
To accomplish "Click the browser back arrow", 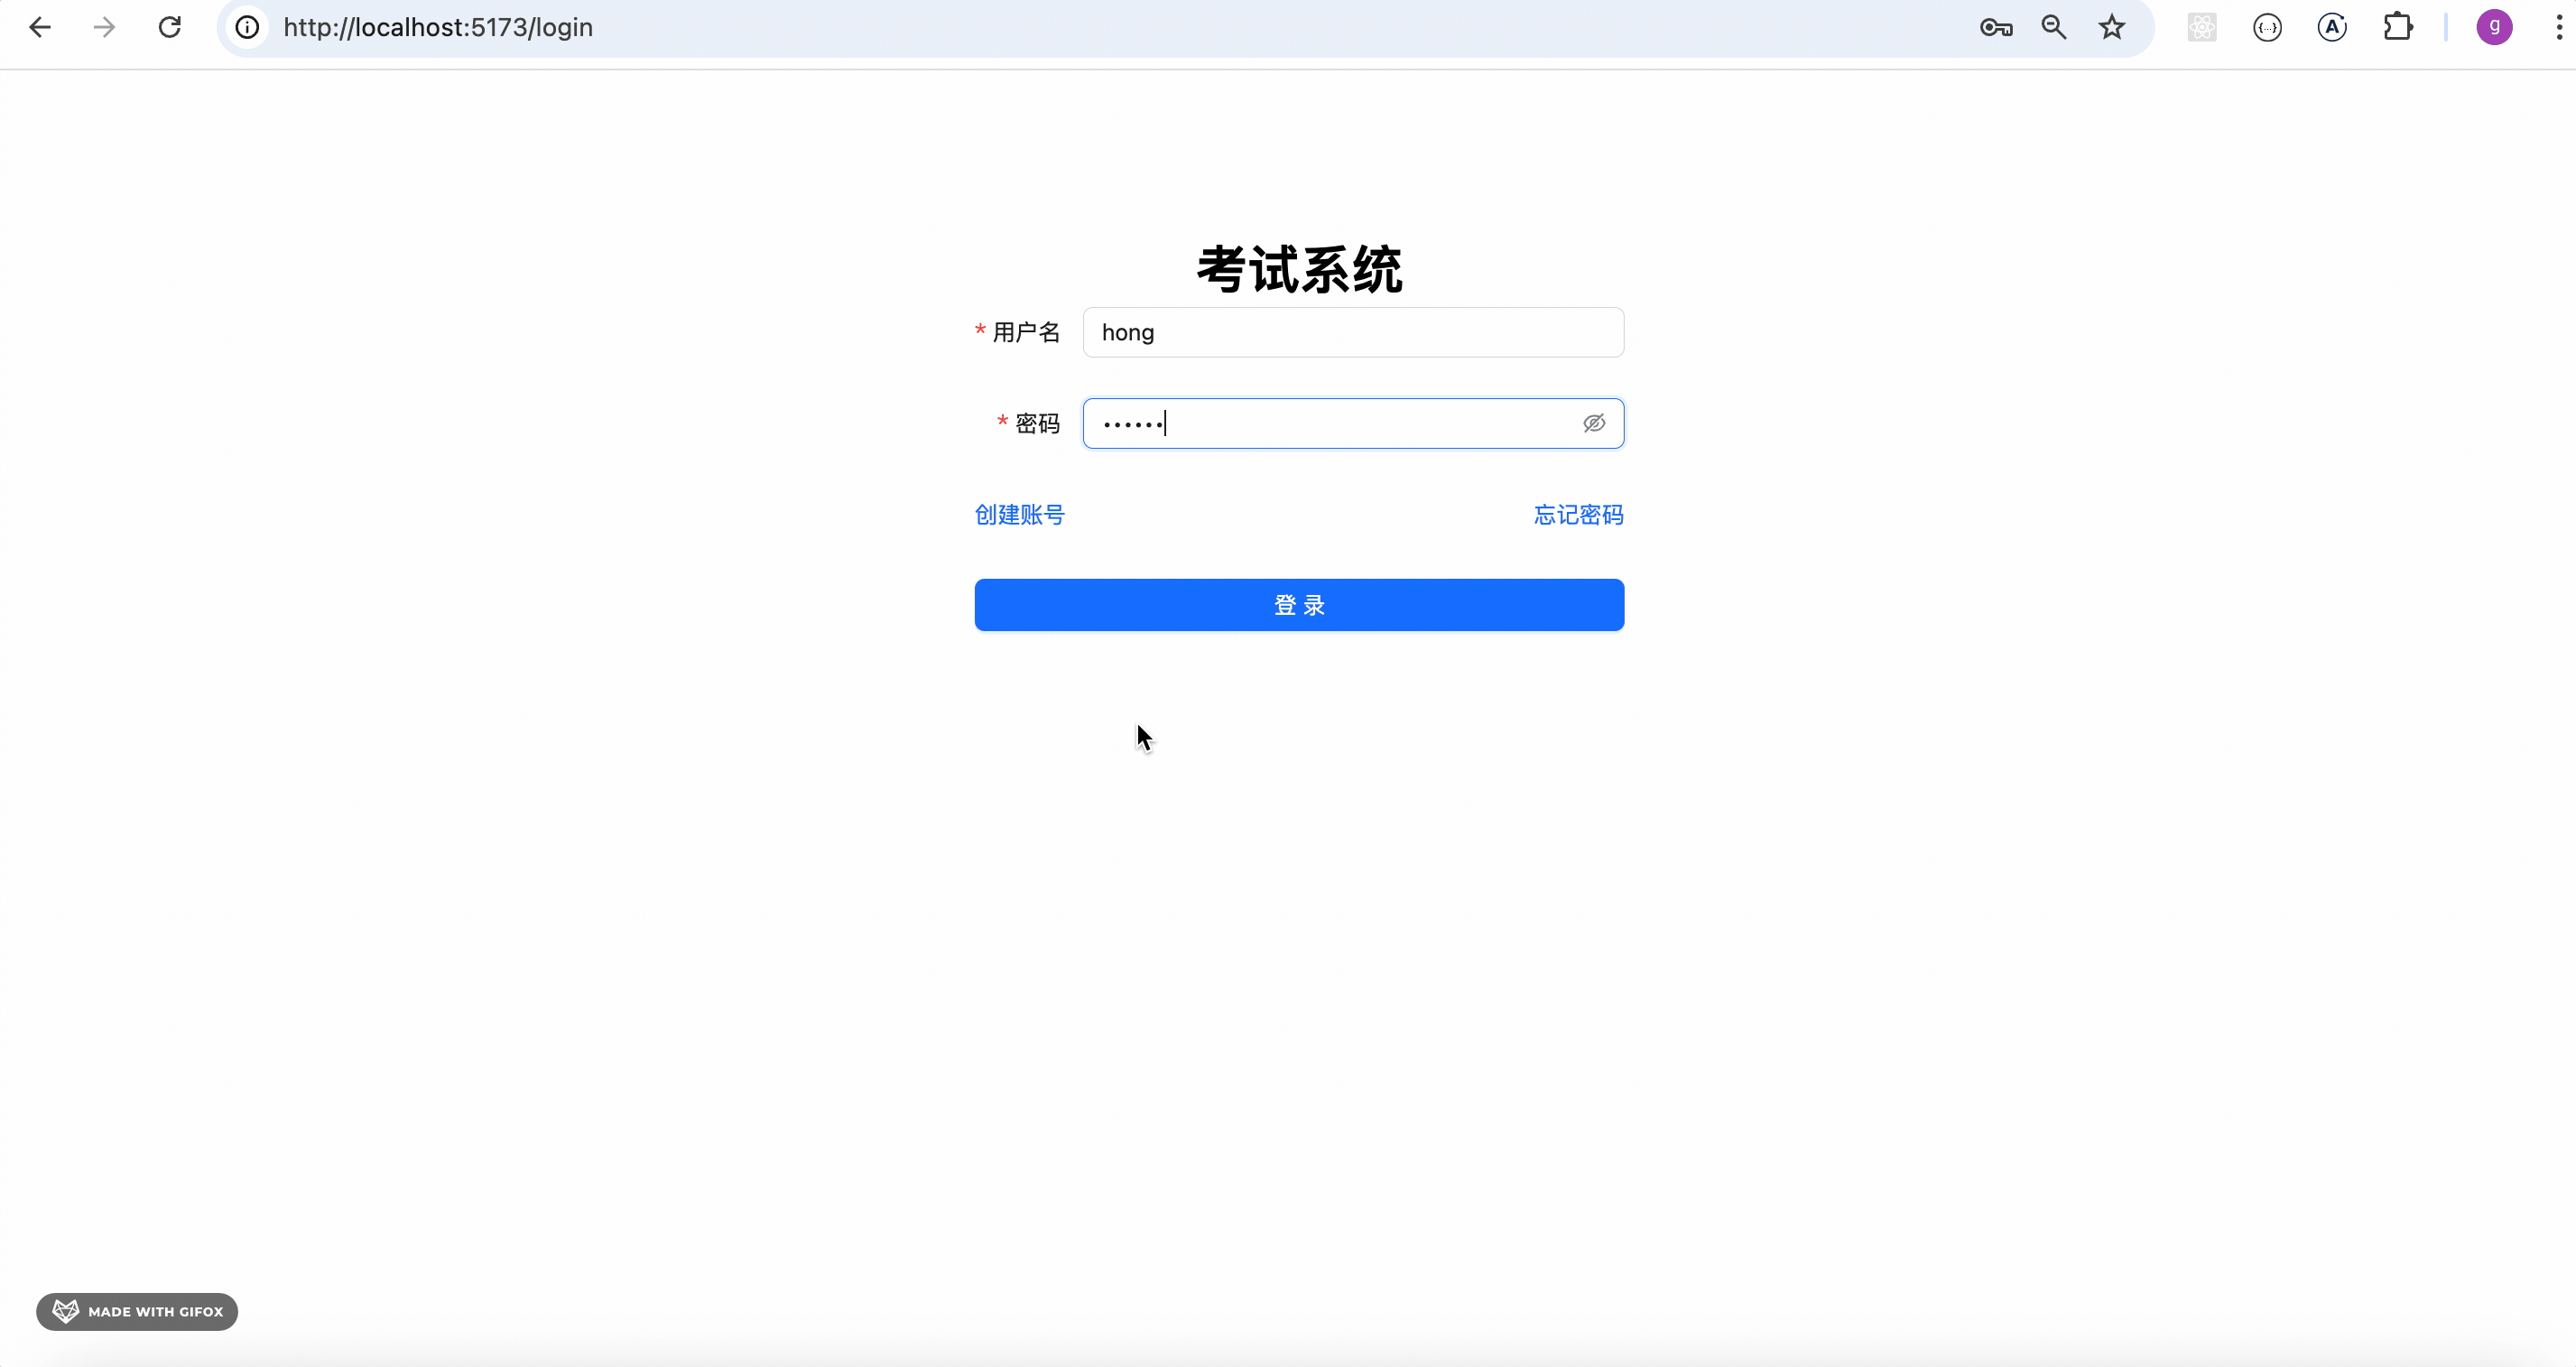I will tap(40, 27).
